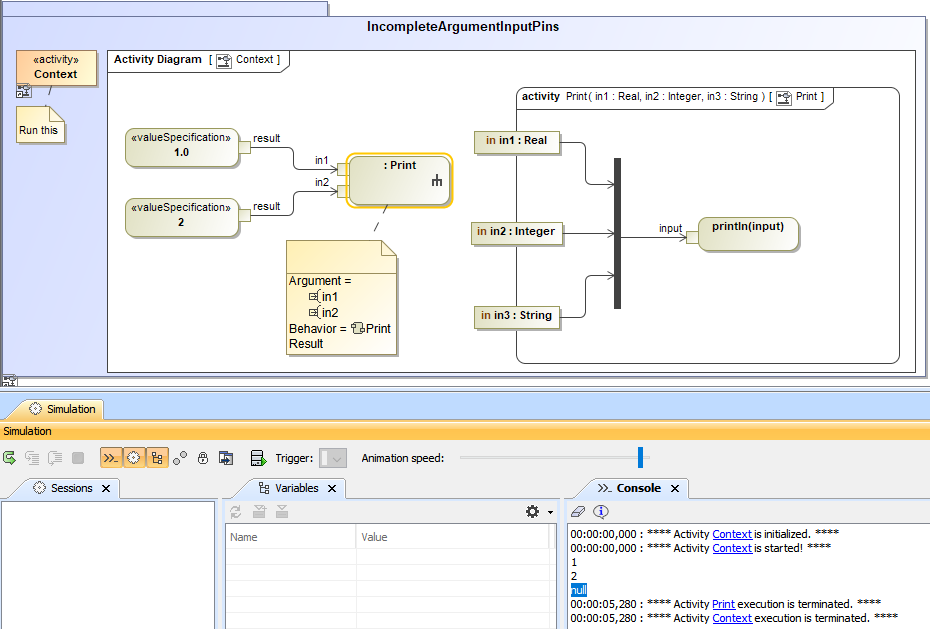Click the rake icon on Print action
This screenshot has height=629, width=930.
(x=437, y=181)
